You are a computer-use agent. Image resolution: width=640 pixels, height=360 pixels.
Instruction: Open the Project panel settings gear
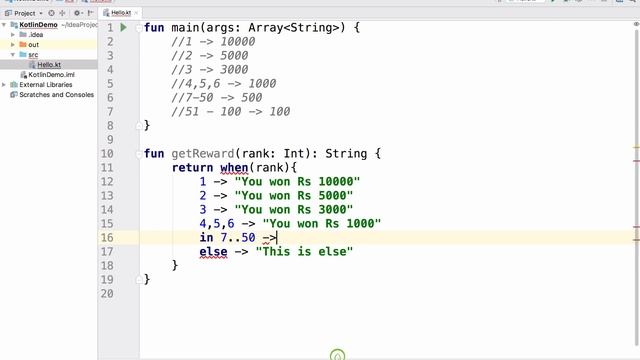point(77,13)
